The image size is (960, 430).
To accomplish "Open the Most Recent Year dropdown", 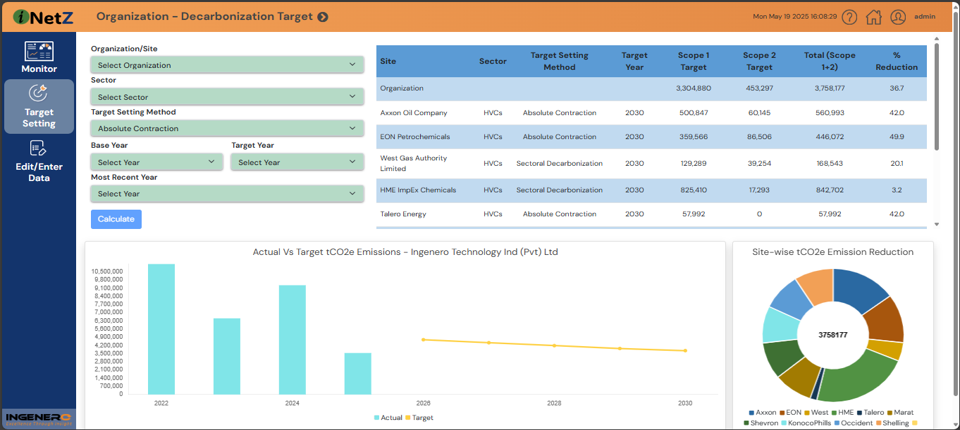I will pyautogui.click(x=226, y=194).
